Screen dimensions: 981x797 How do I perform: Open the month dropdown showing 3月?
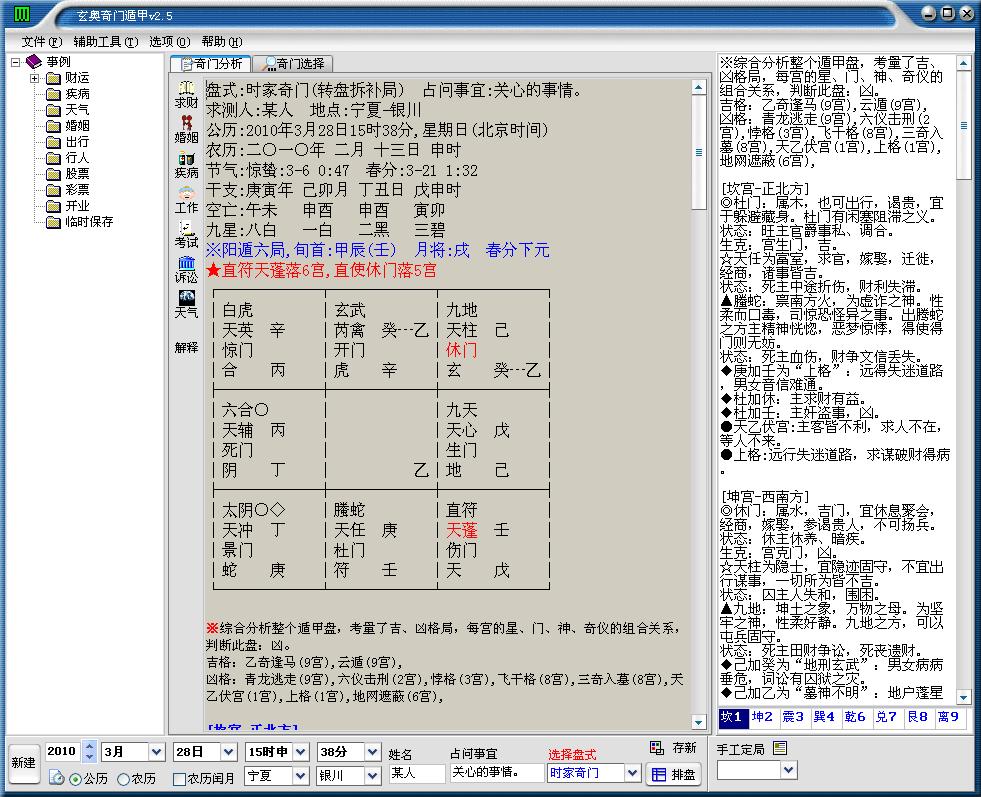click(155, 752)
